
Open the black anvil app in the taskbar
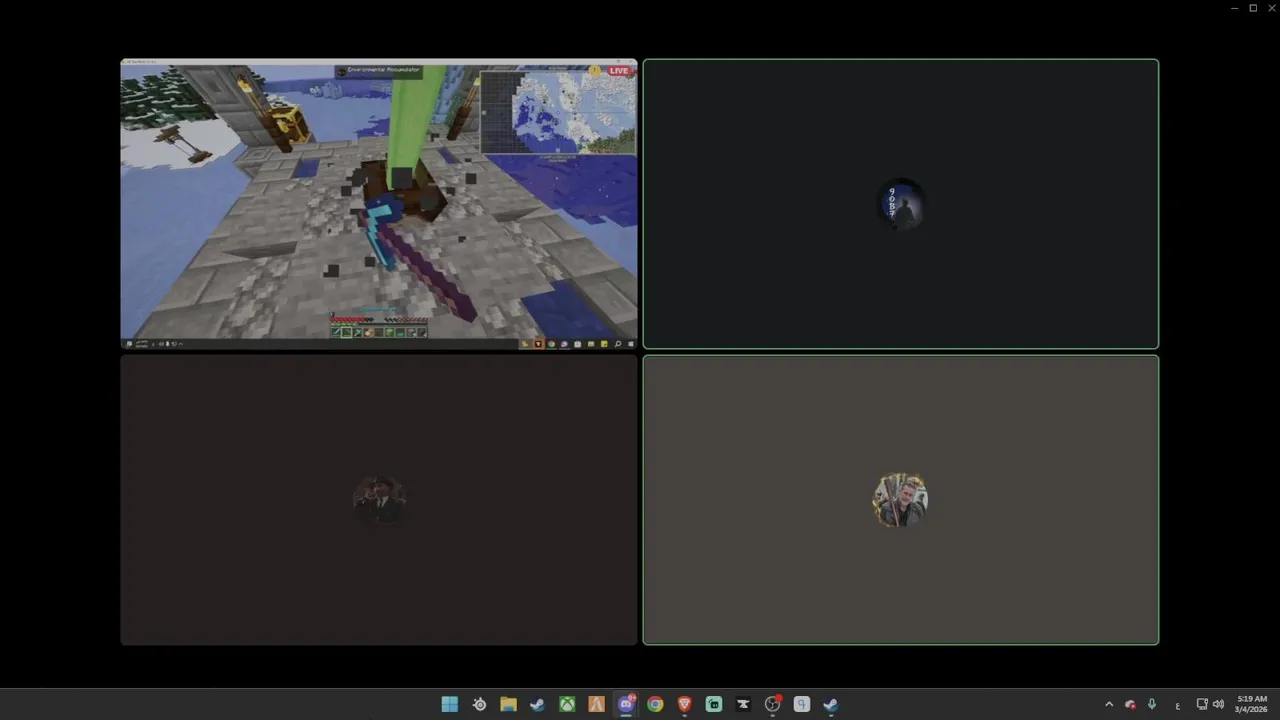point(743,704)
